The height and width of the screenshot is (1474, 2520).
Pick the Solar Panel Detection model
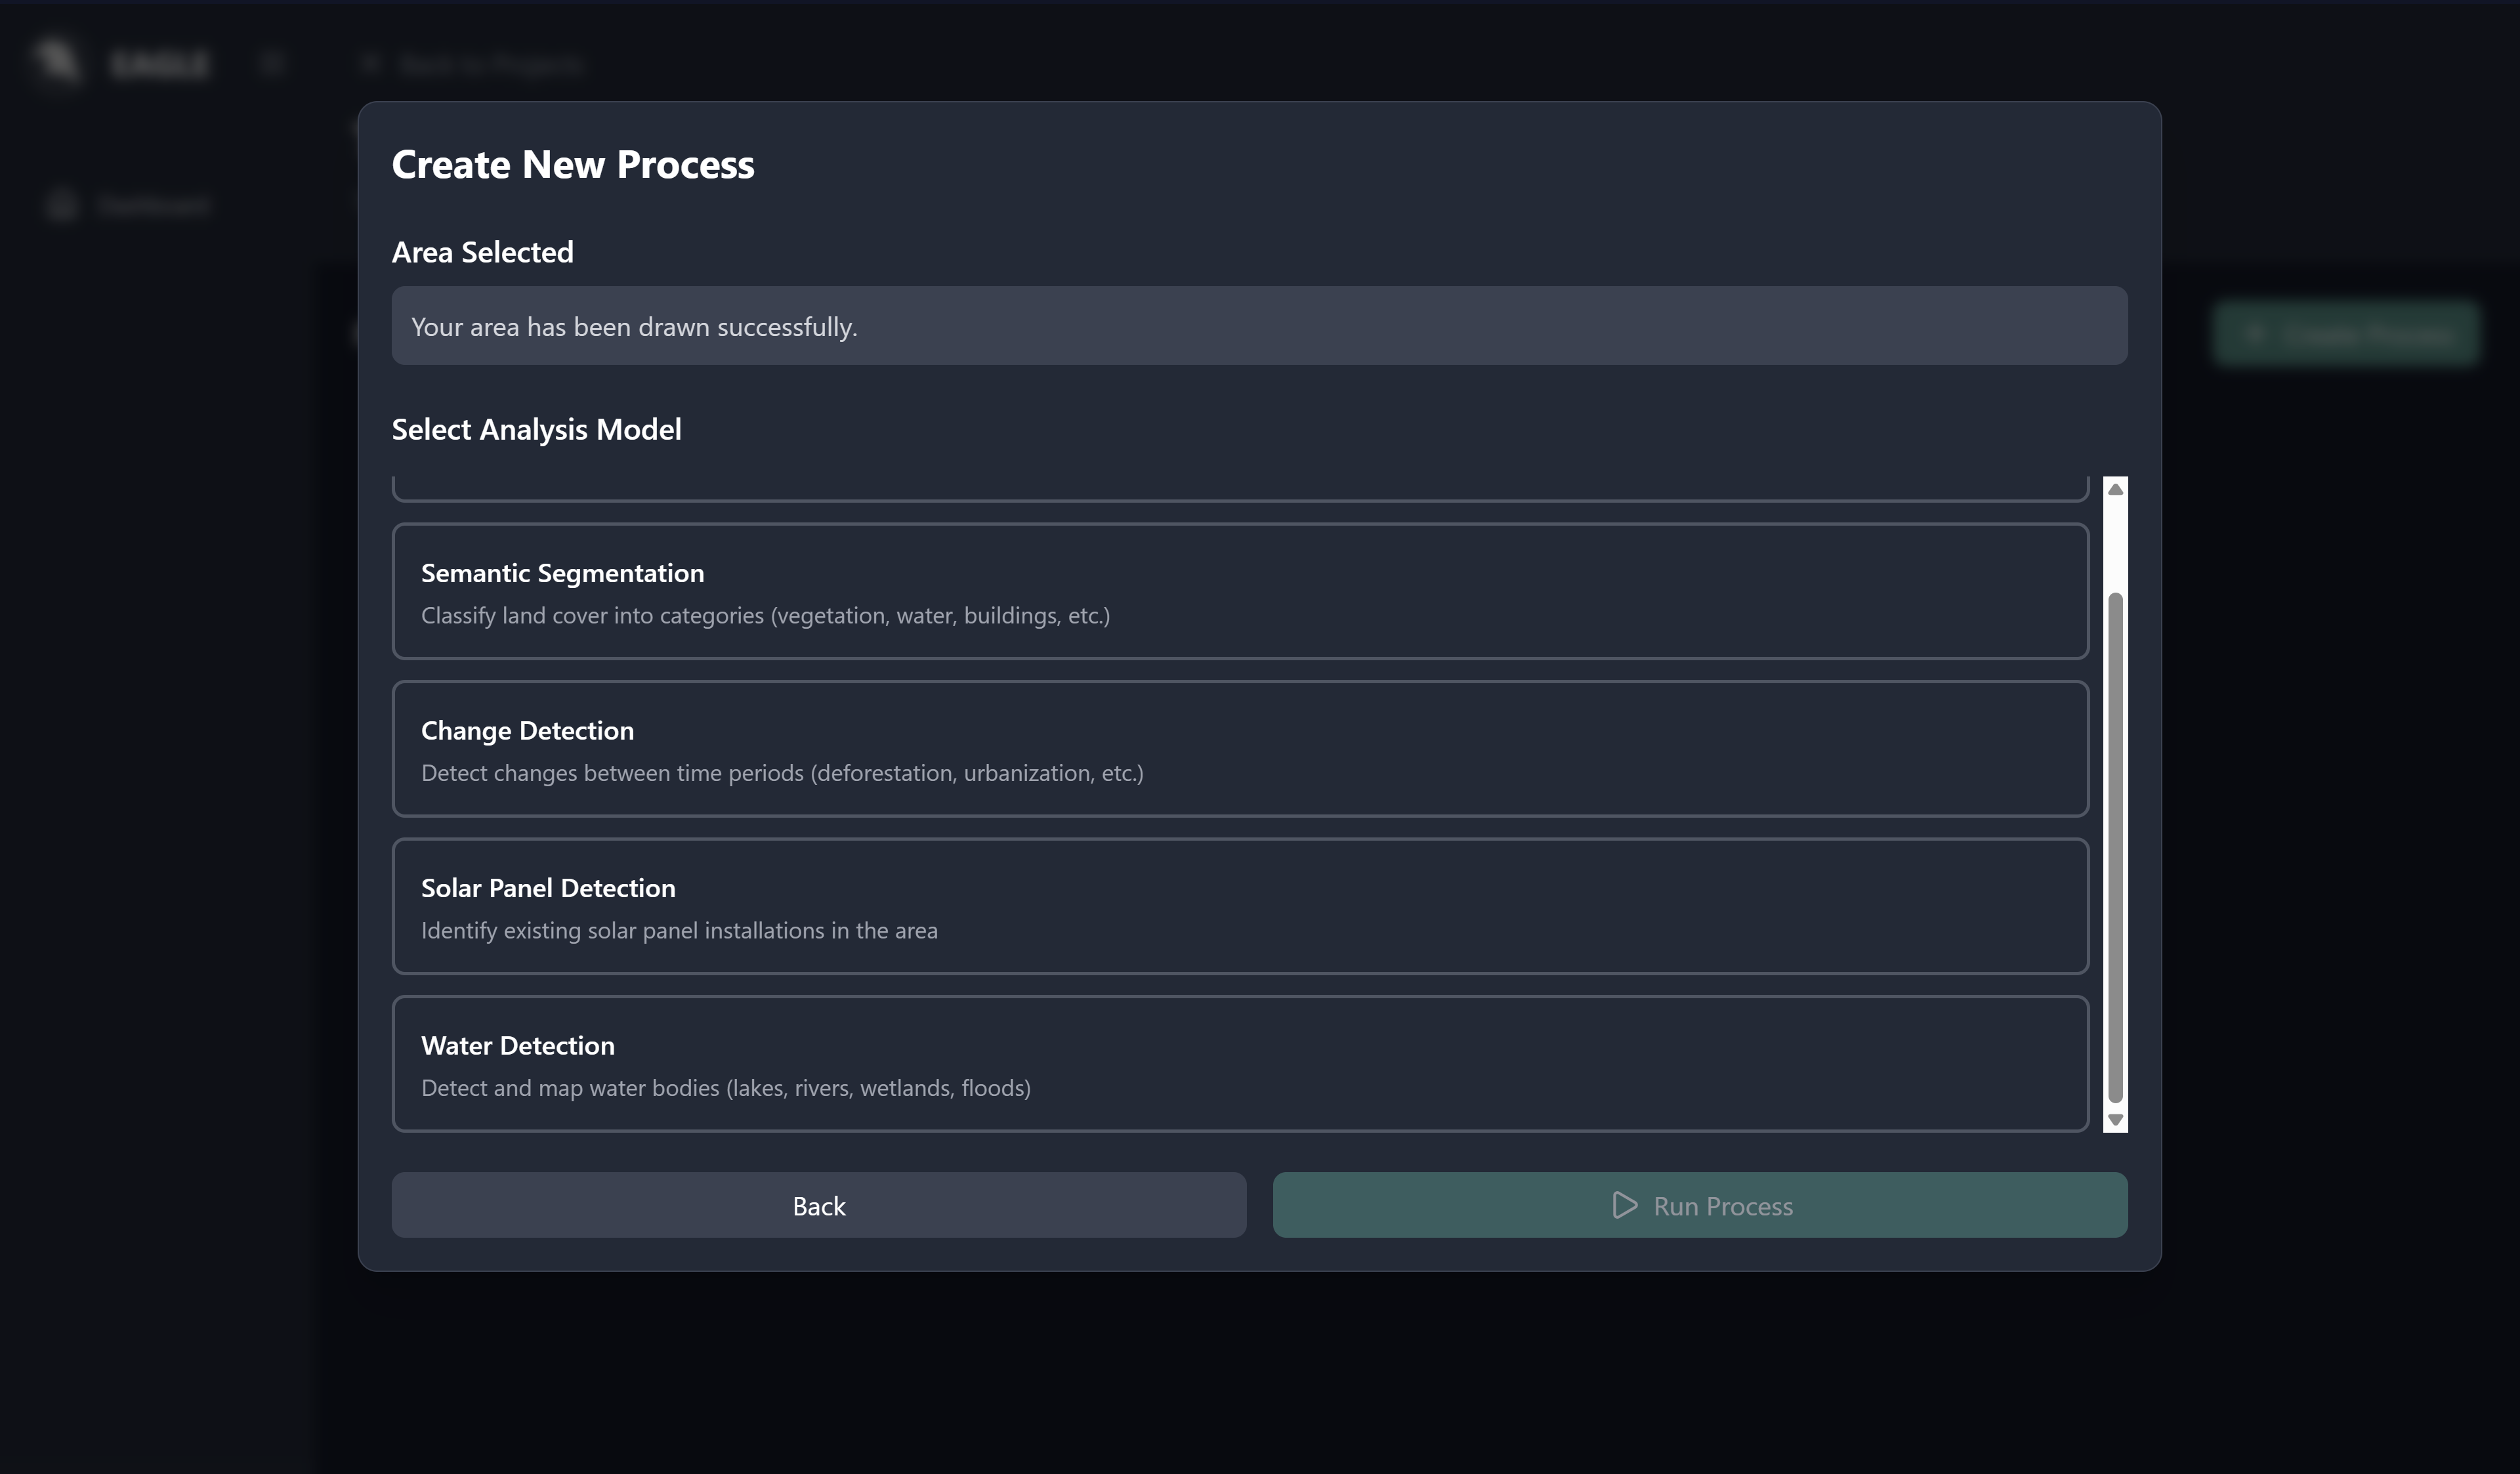(x=1239, y=906)
